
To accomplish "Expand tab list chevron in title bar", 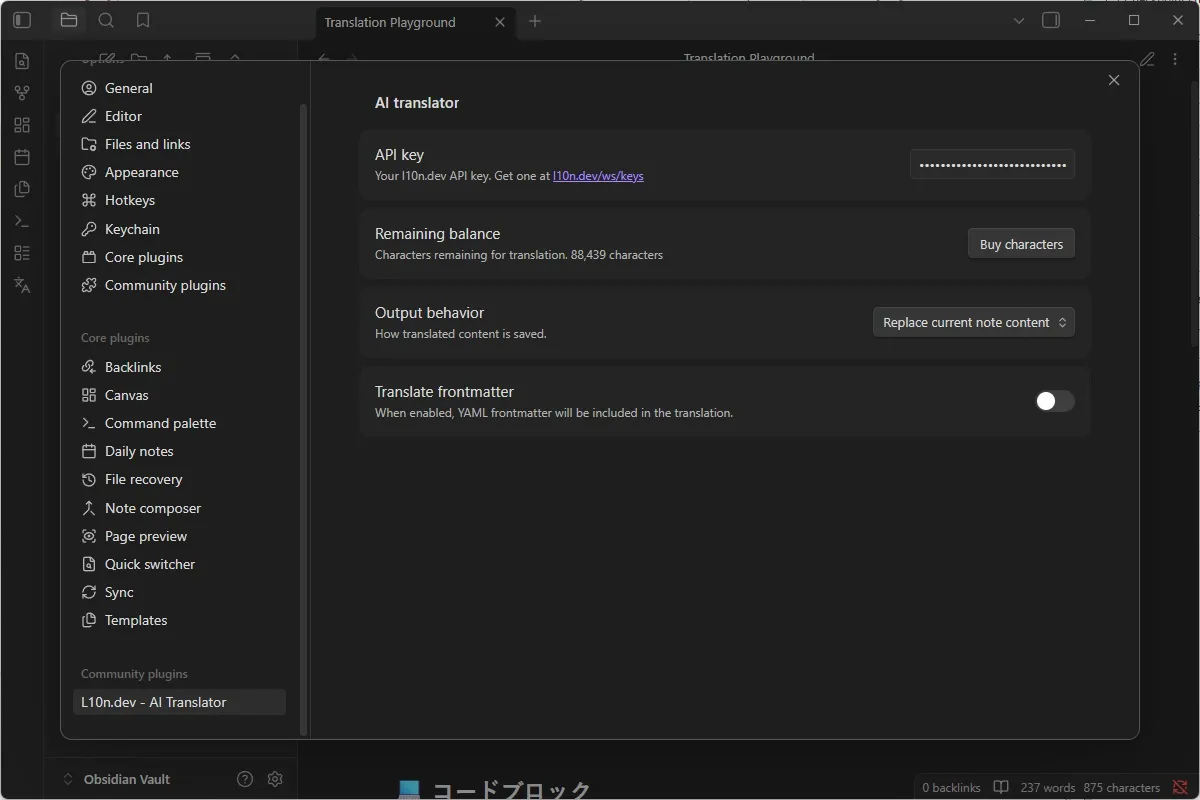I will (x=1019, y=21).
